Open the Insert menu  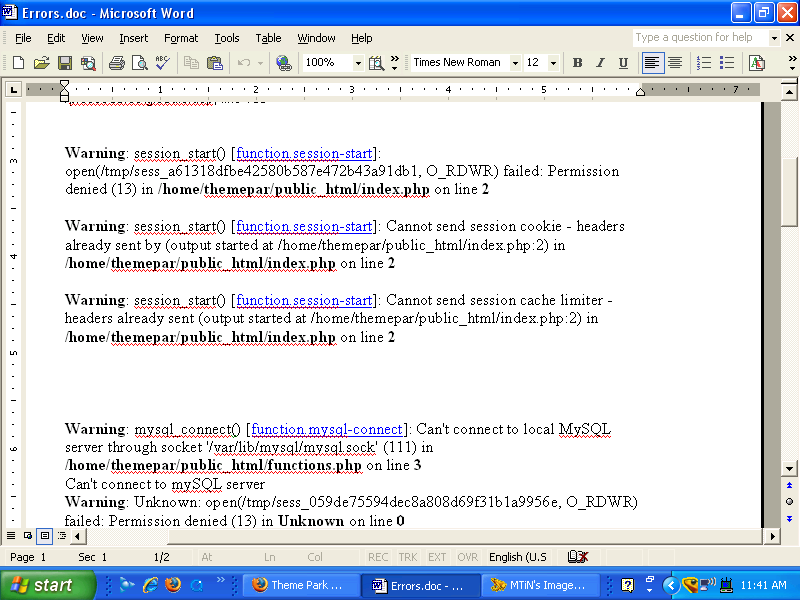click(x=133, y=38)
